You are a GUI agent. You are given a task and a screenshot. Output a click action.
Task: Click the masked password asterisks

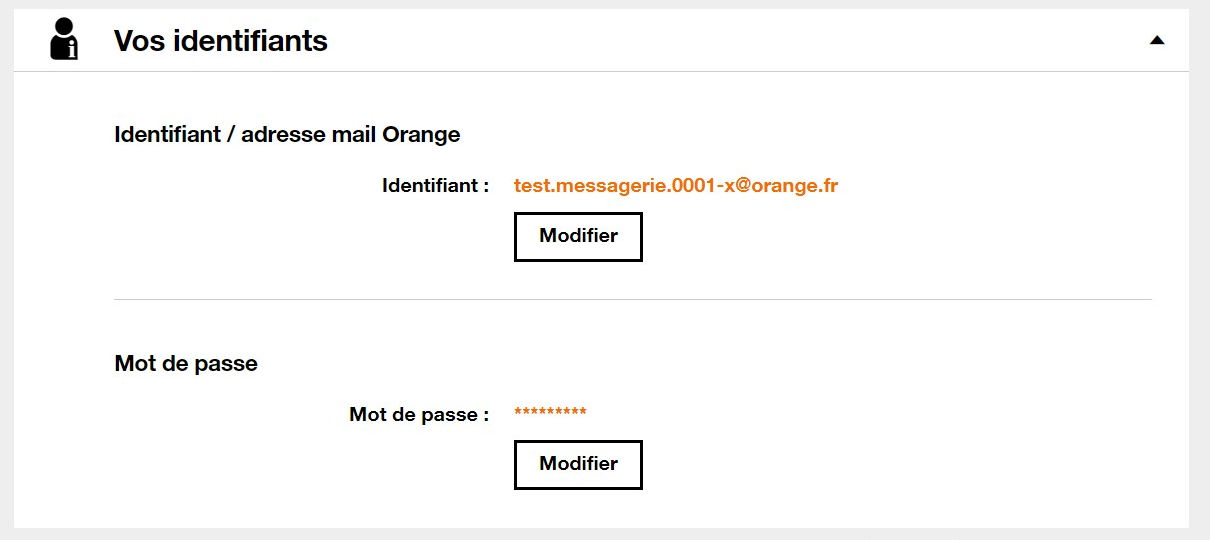coord(550,413)
